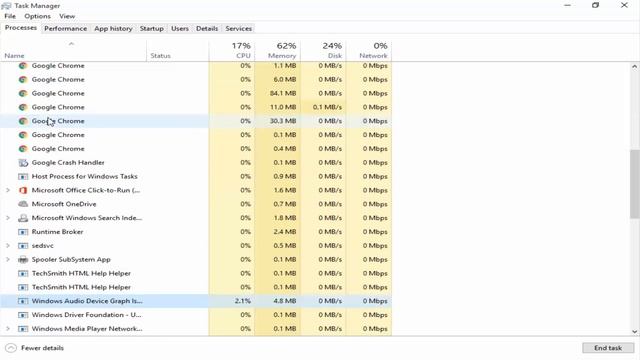Switch to the Details tab
Screen dimensions: 640x360
(x=207, y=29)
